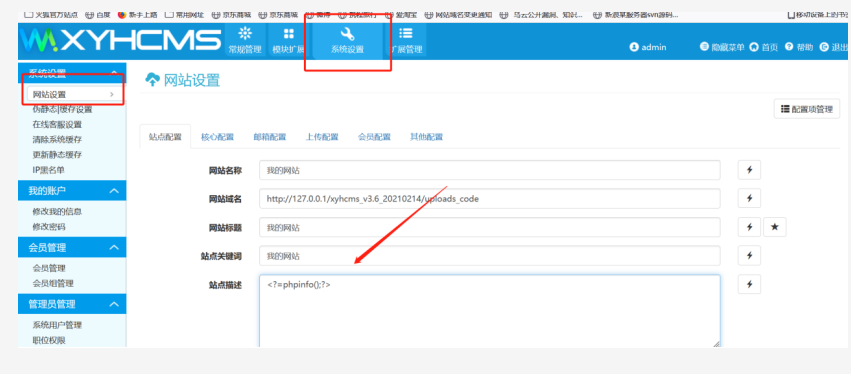Collapse the 系统设置 sidebar section chevron
Screen dimensions: 851x374
[114, 73]
